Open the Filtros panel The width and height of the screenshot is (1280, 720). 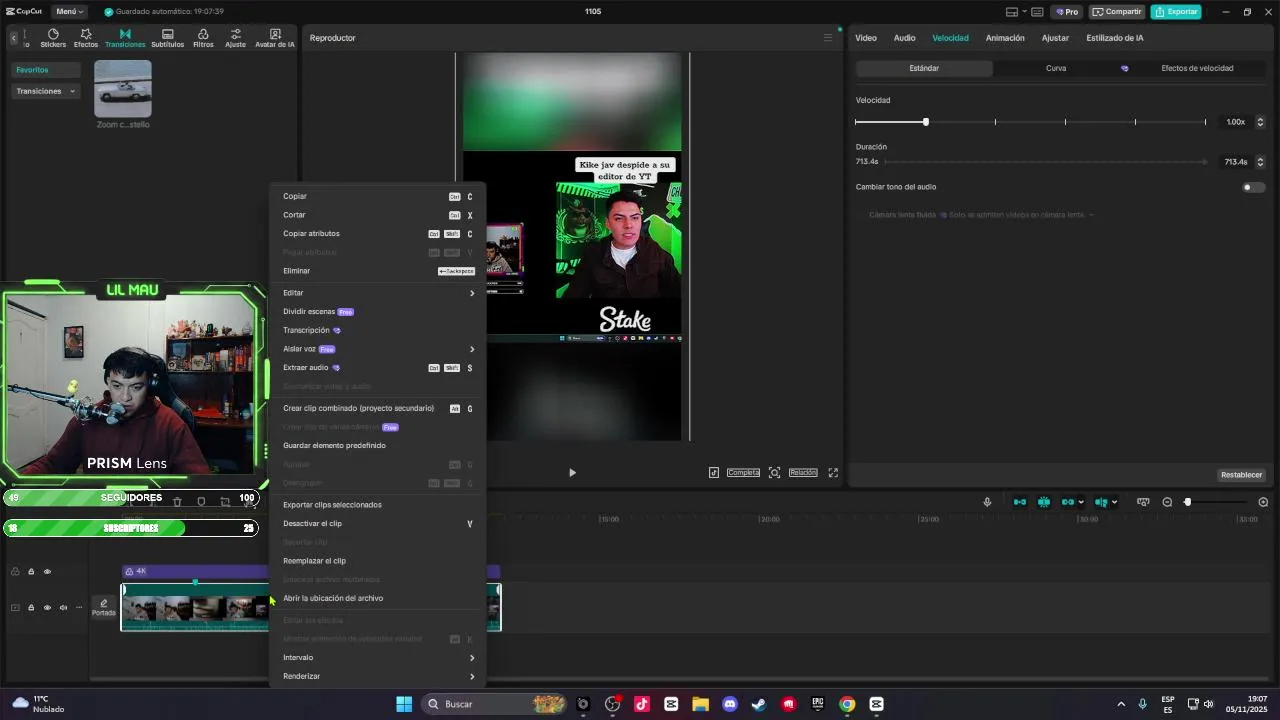tap(203, 38)
